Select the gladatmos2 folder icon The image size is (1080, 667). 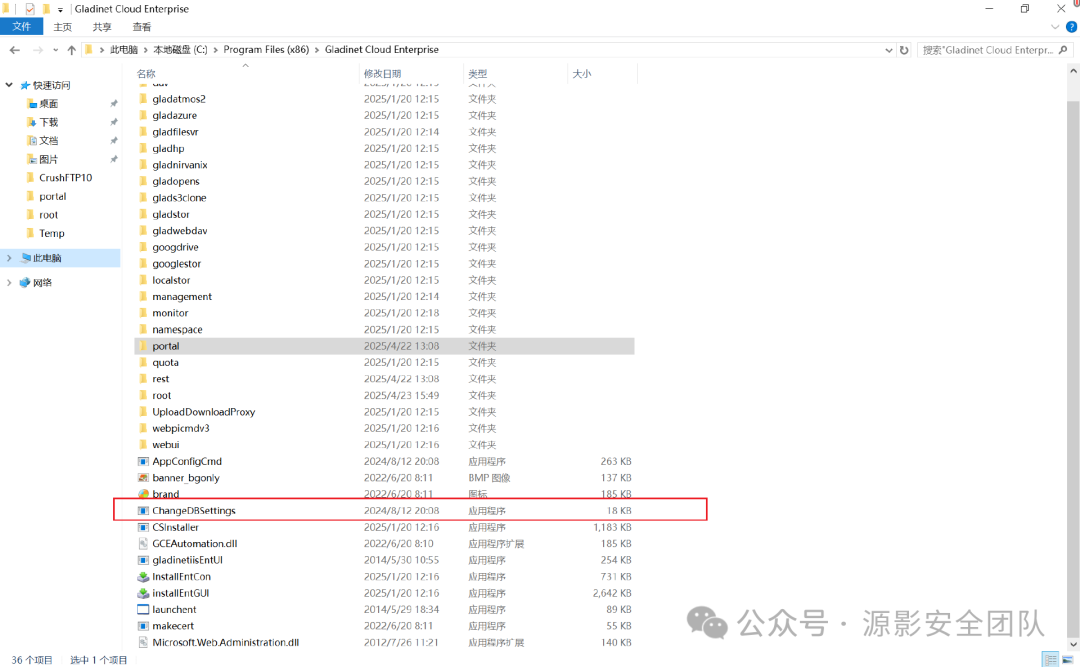(x=143, y=99)
